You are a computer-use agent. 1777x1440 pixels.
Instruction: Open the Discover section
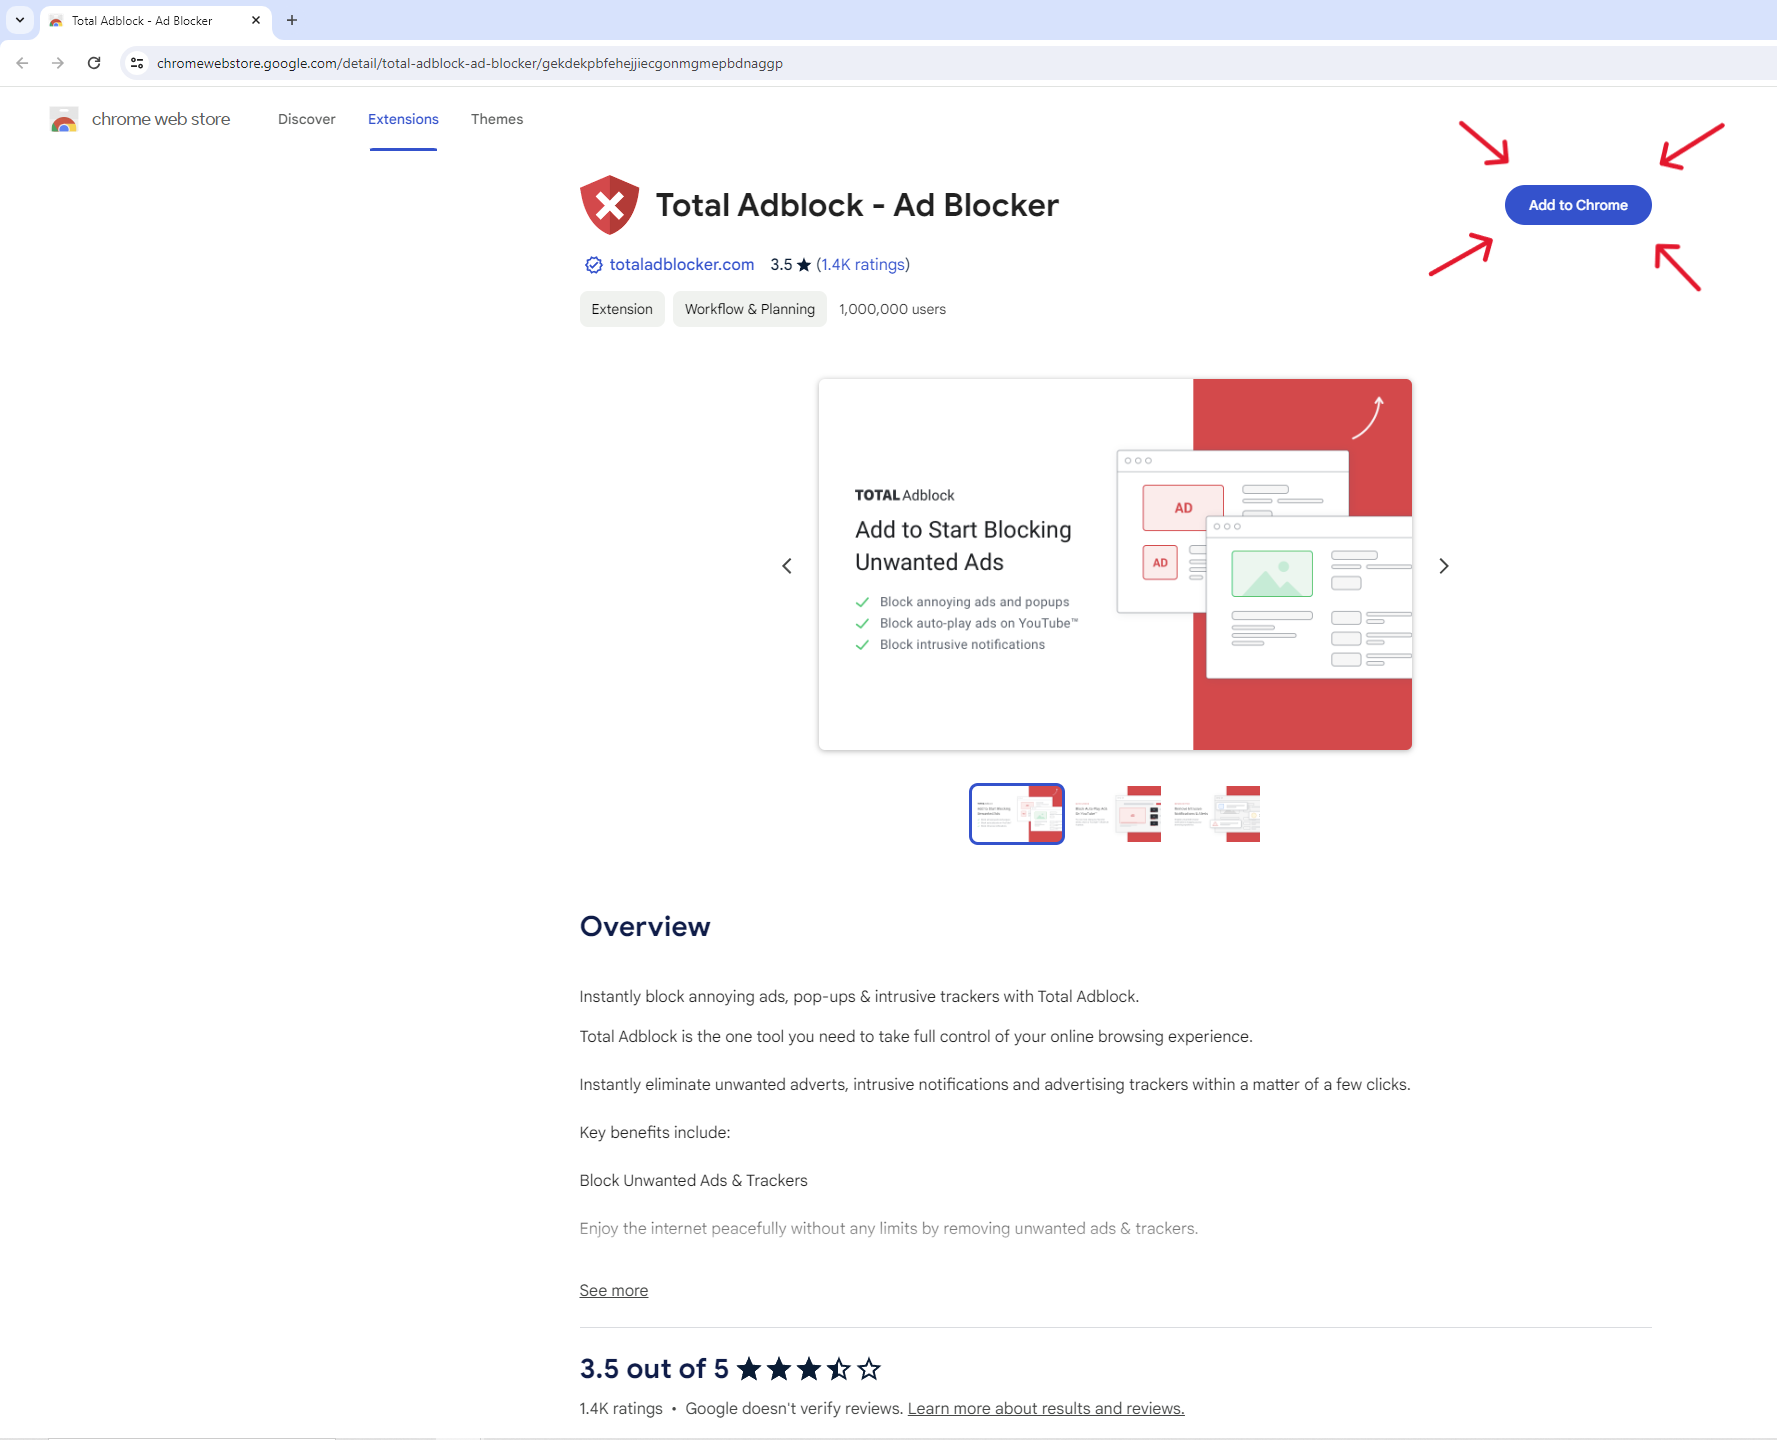click(x=307, y=119)
